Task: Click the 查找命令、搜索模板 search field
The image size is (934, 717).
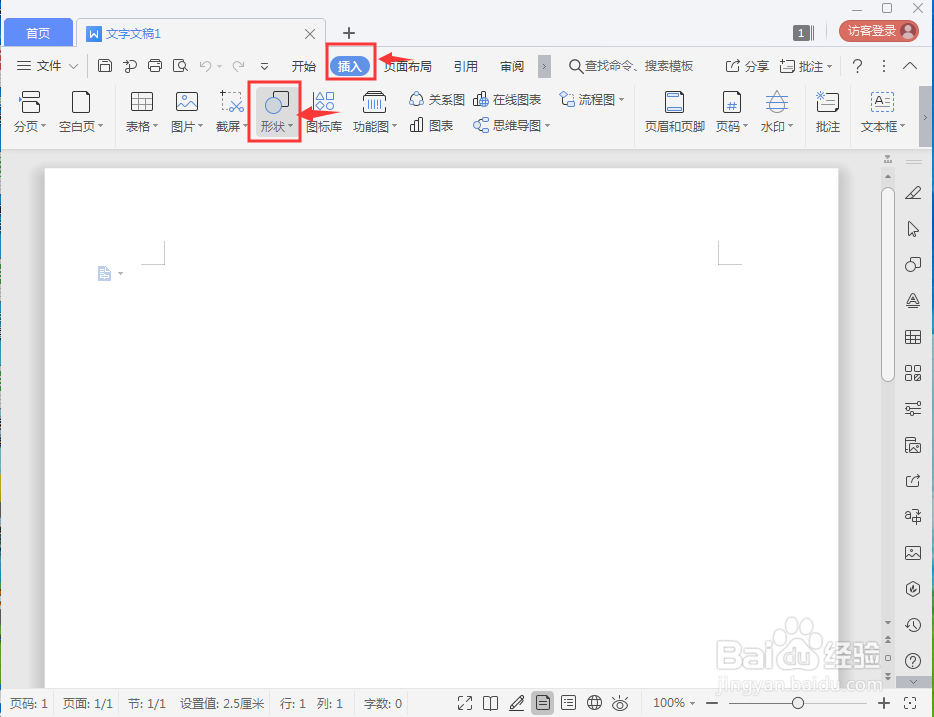Action: pyautogui.click(x=631, y=66)
